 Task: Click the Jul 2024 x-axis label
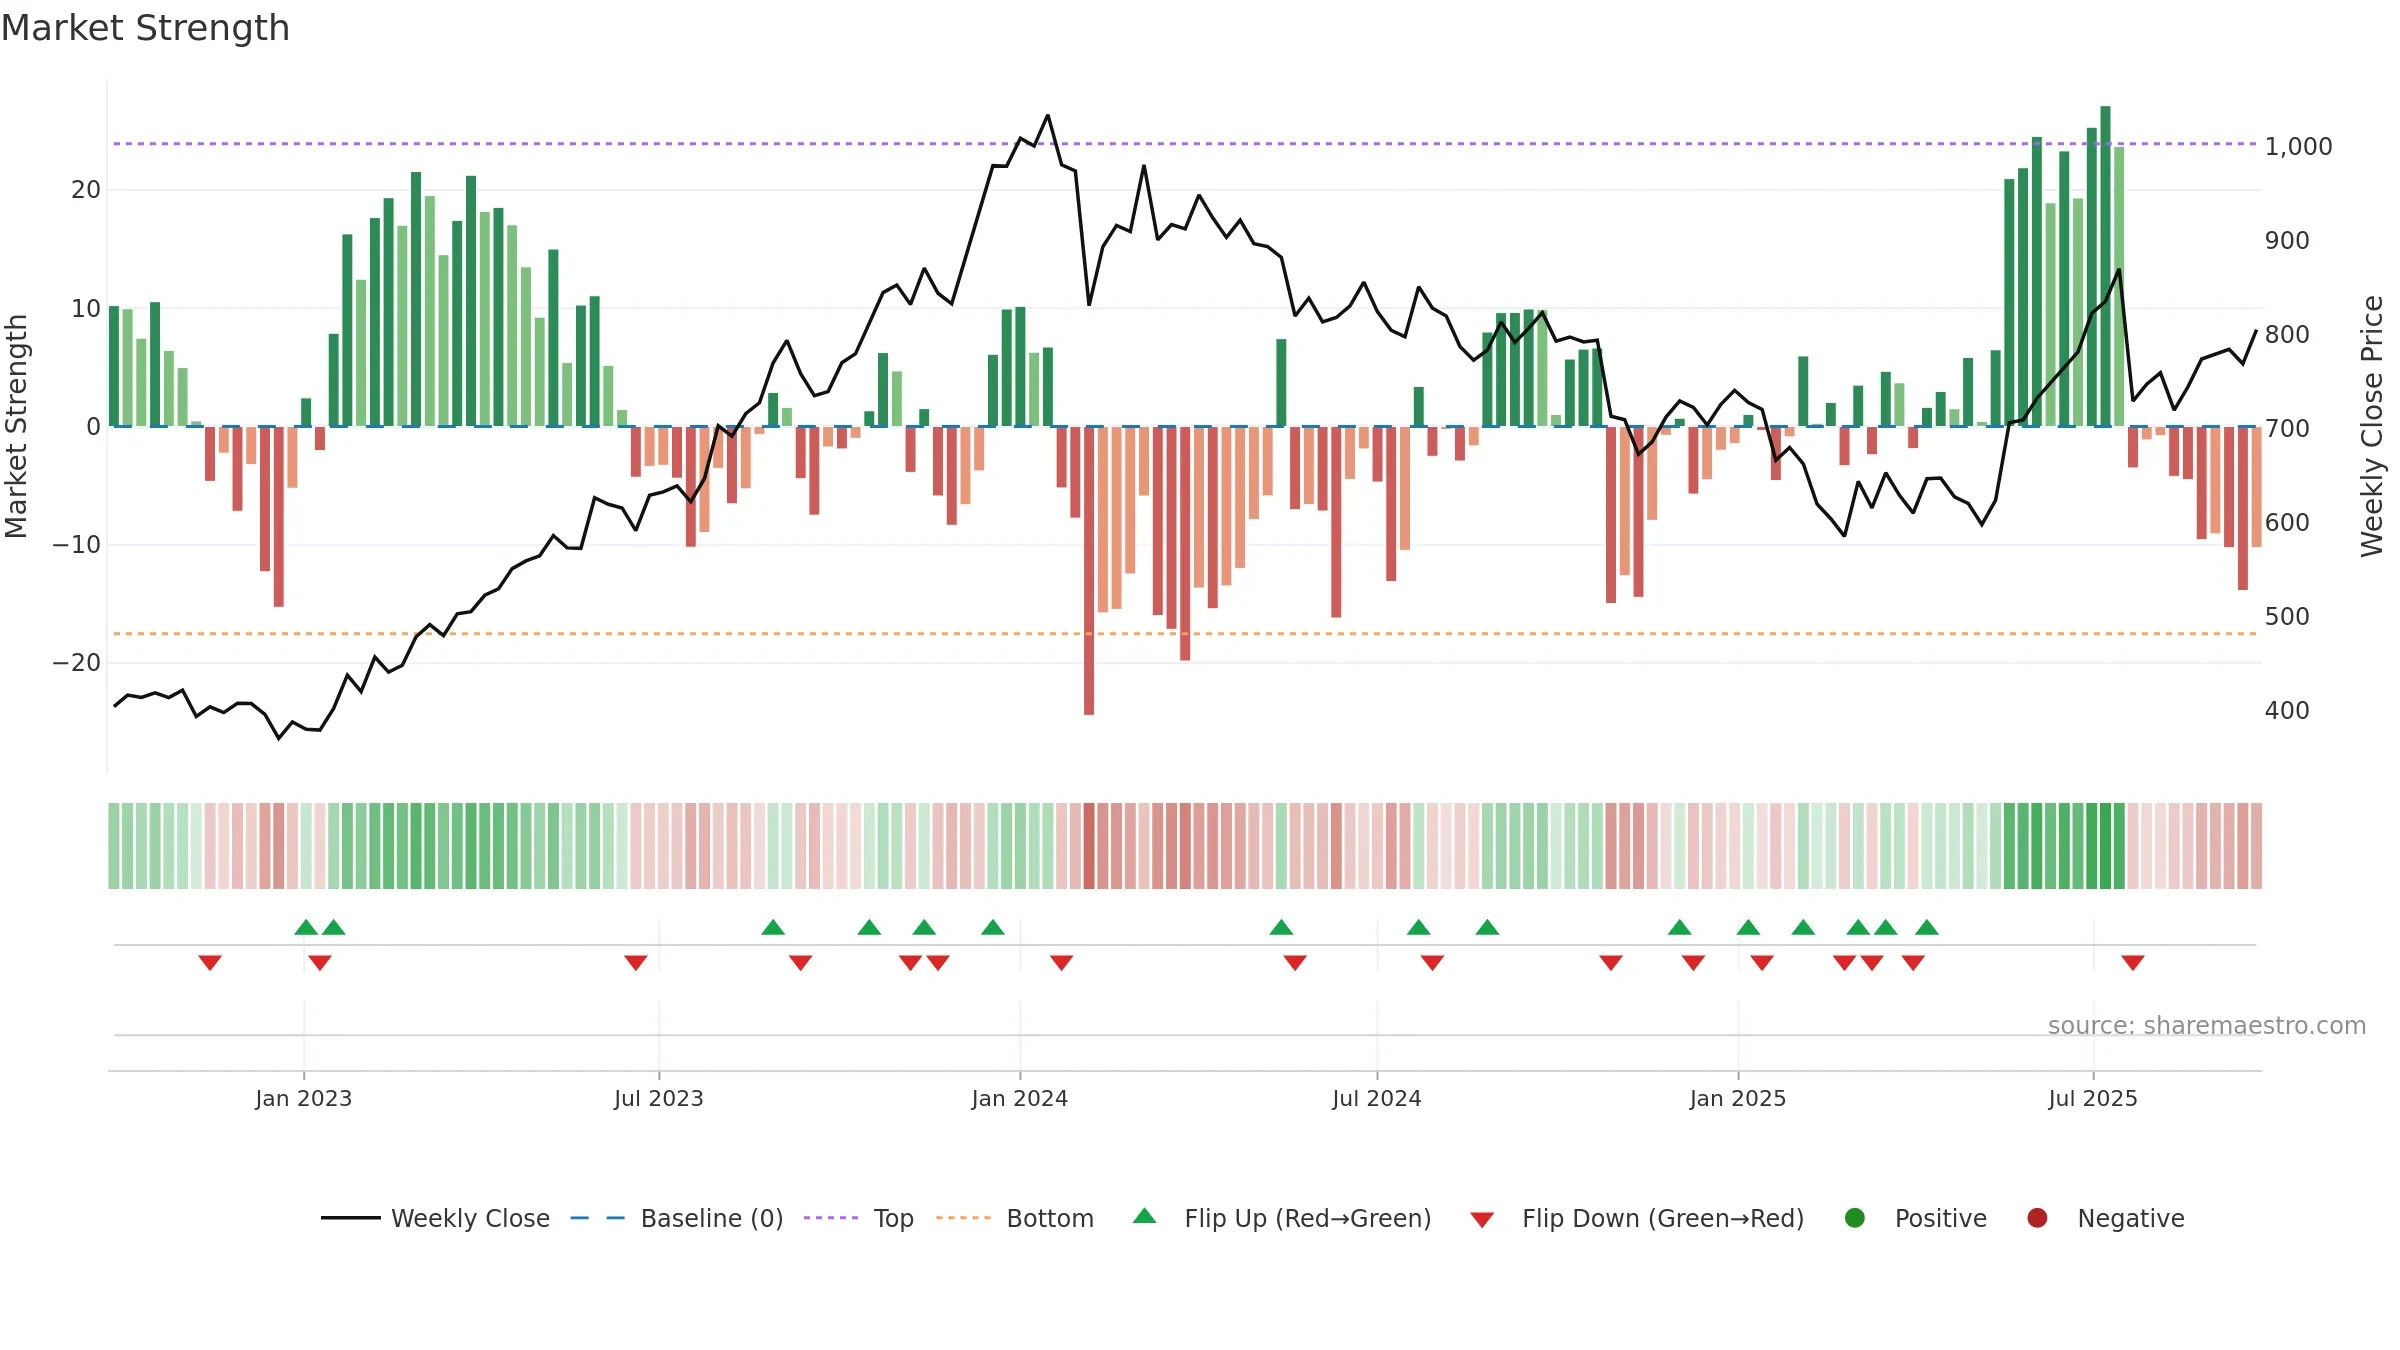[1377, 1099]
